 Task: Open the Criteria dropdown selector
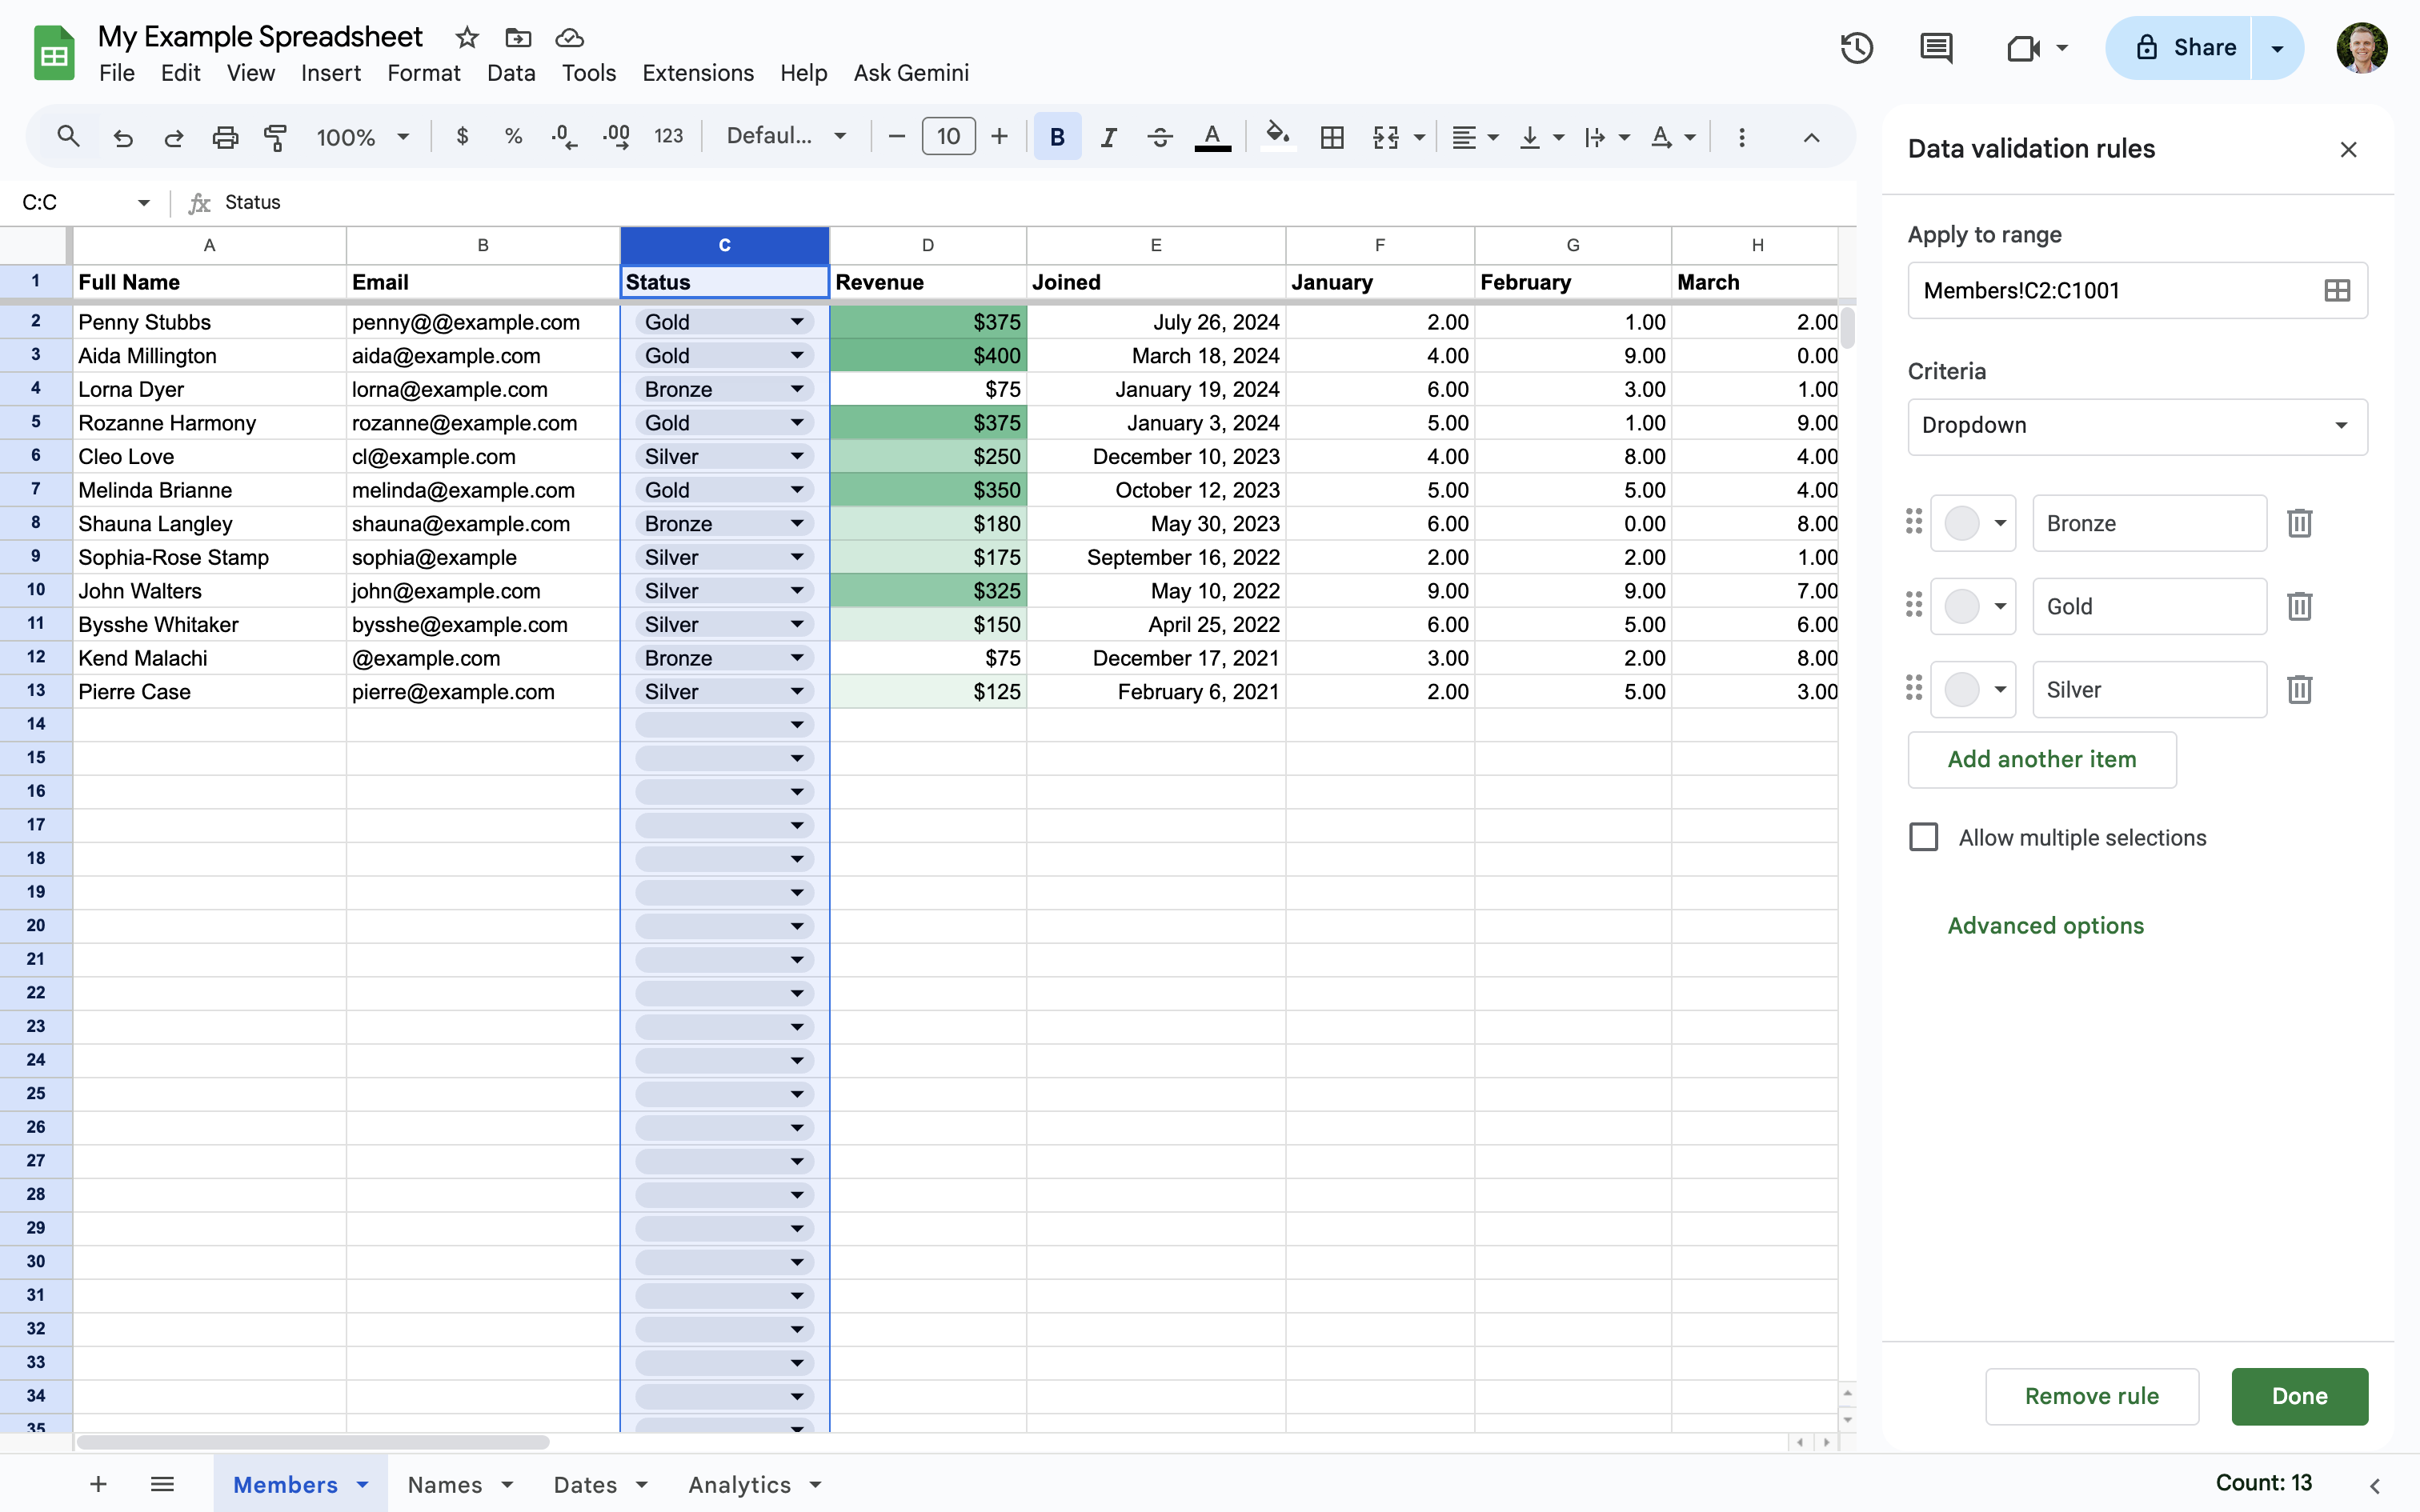click(2136, 426)
